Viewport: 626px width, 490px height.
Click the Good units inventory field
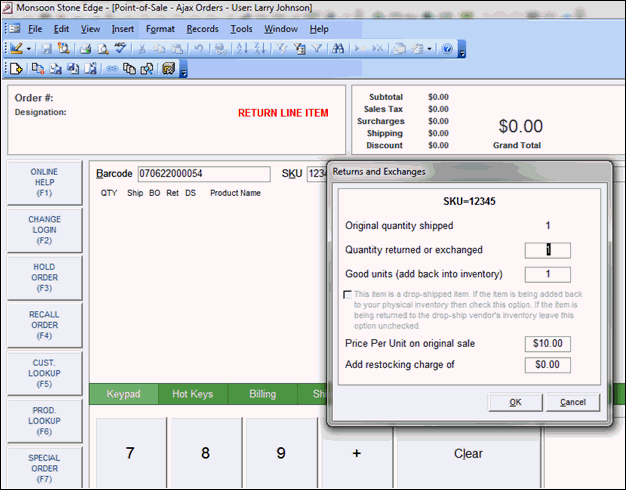[547, 274]
